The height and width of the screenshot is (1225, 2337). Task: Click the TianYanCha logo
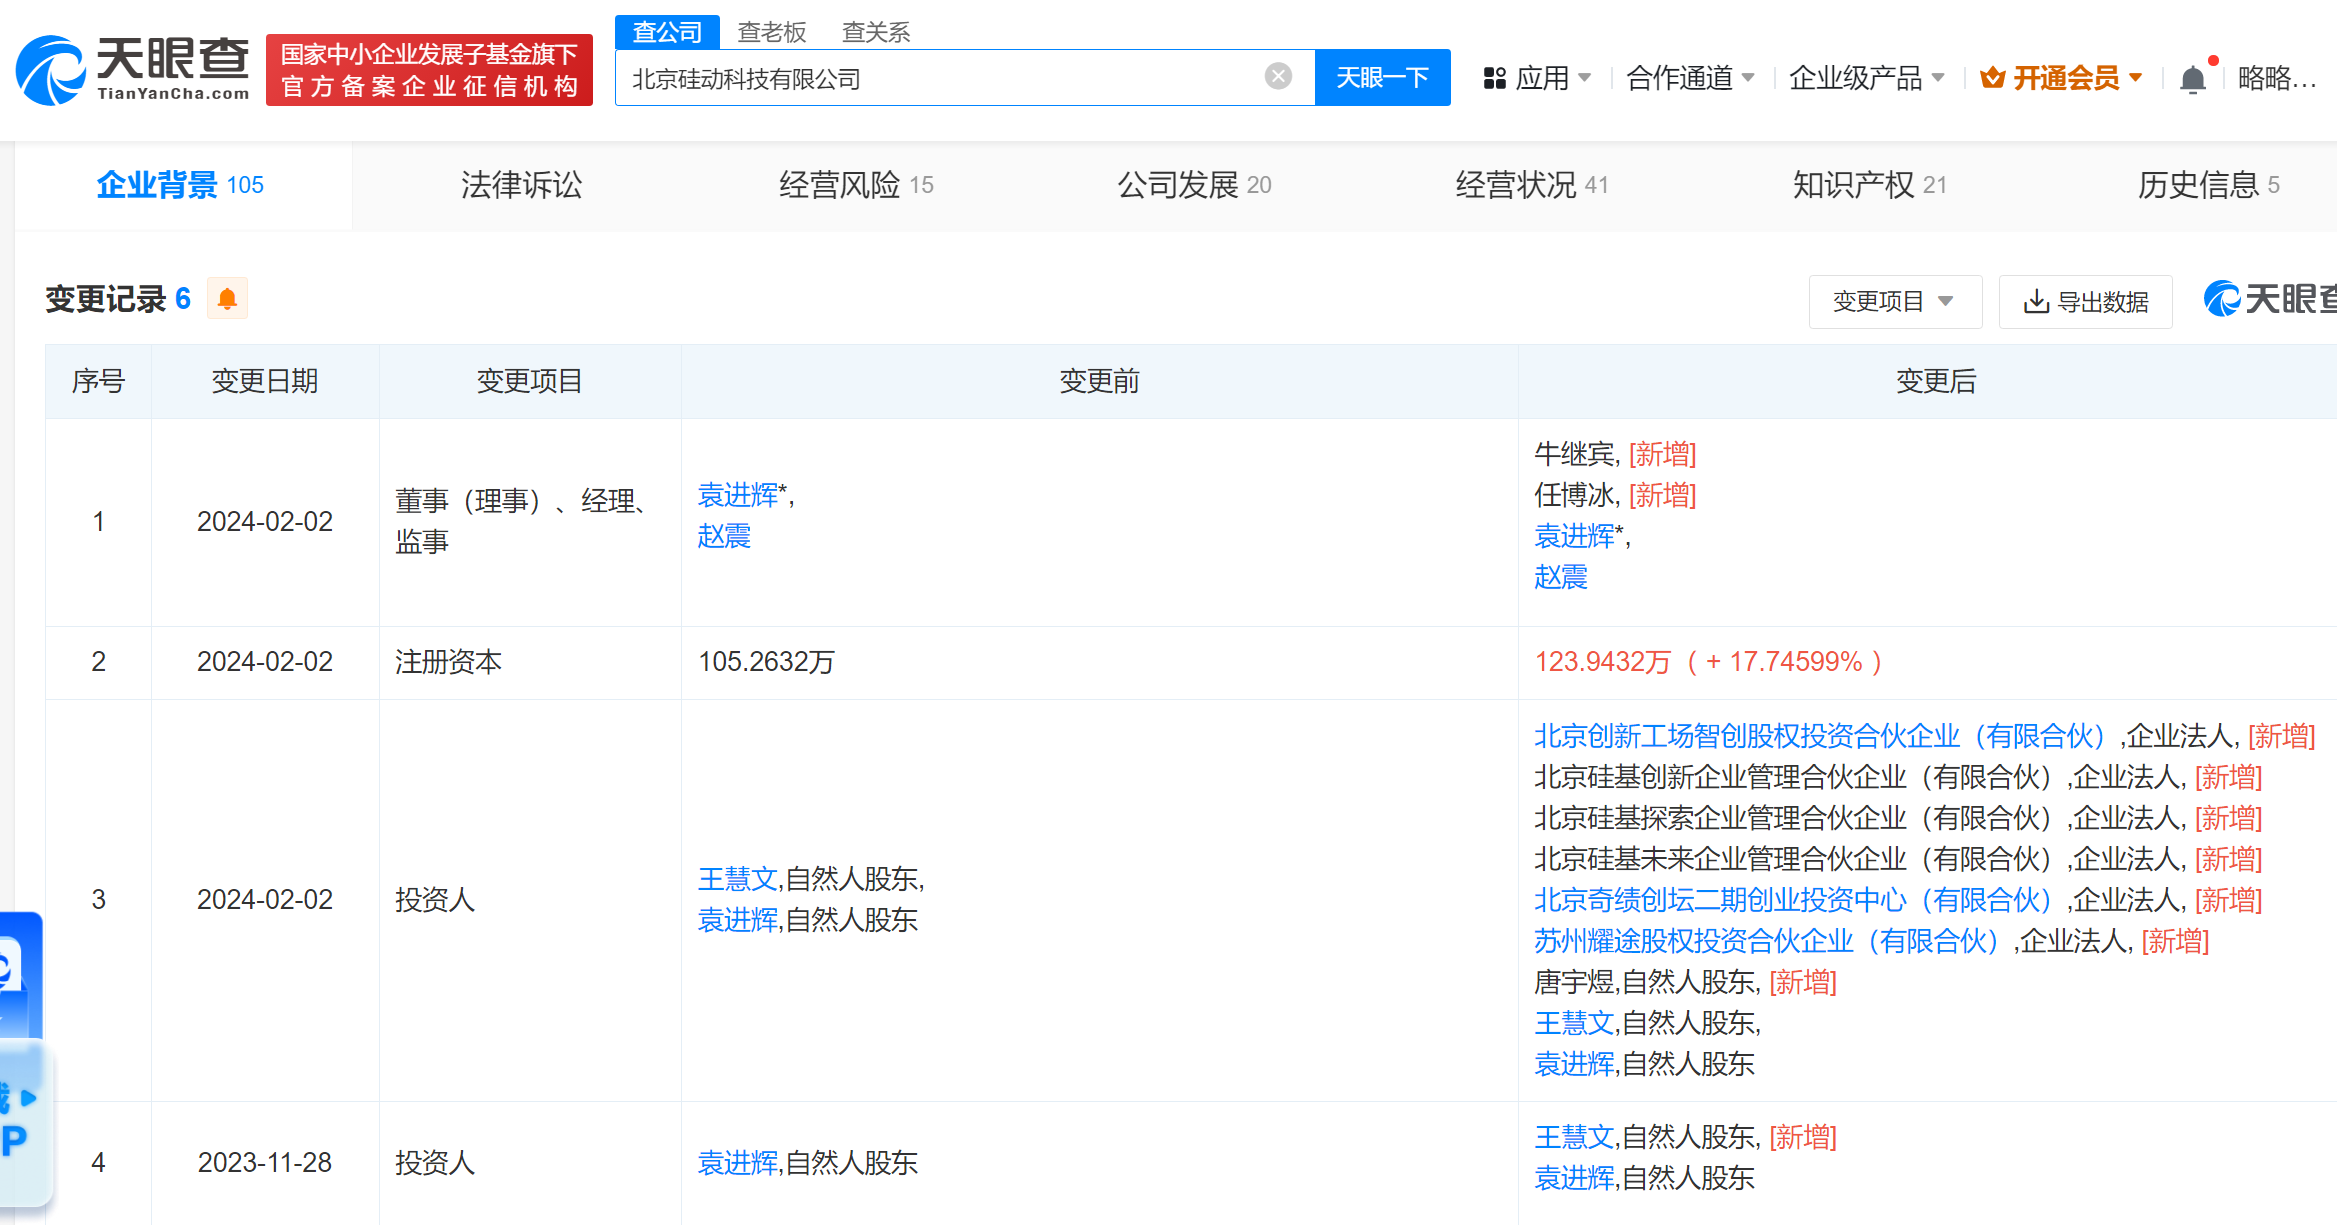pyautogui.click(x=132, y=69)
